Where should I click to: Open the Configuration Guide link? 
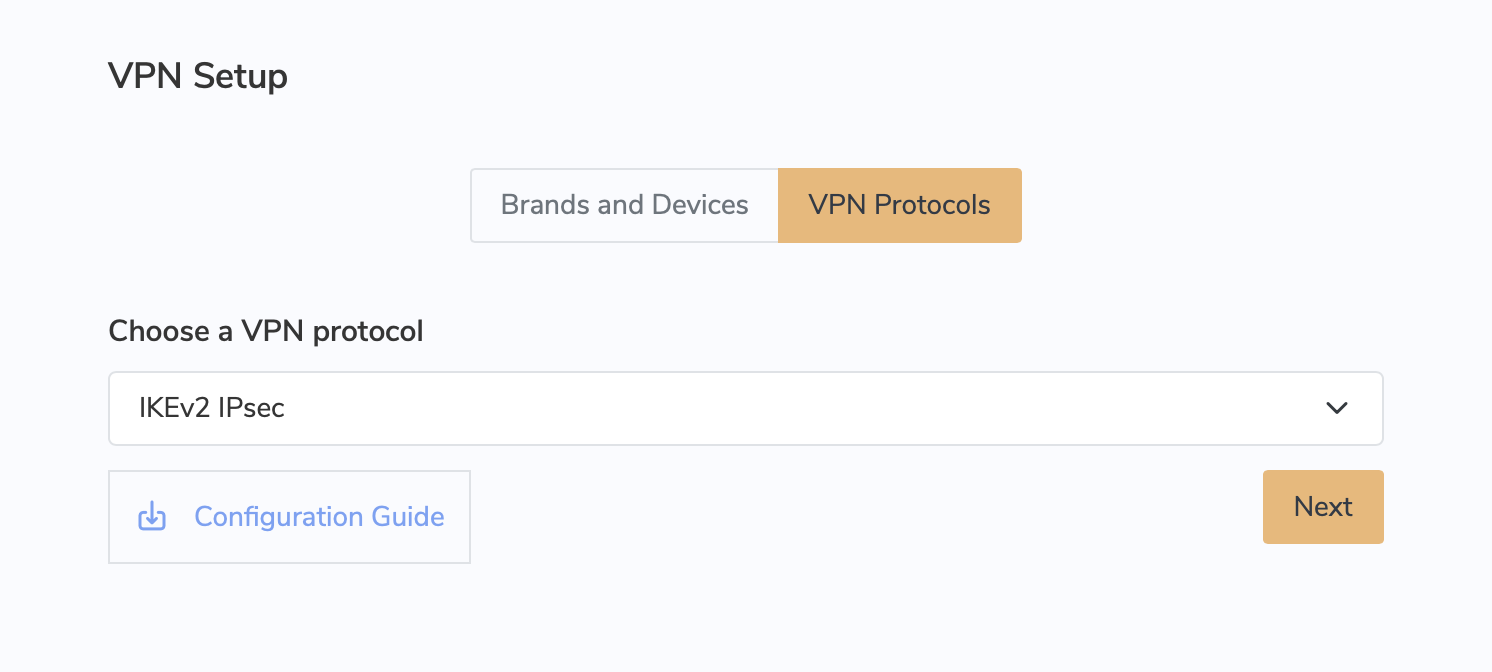pyautogui.click(x=289, y=517)
